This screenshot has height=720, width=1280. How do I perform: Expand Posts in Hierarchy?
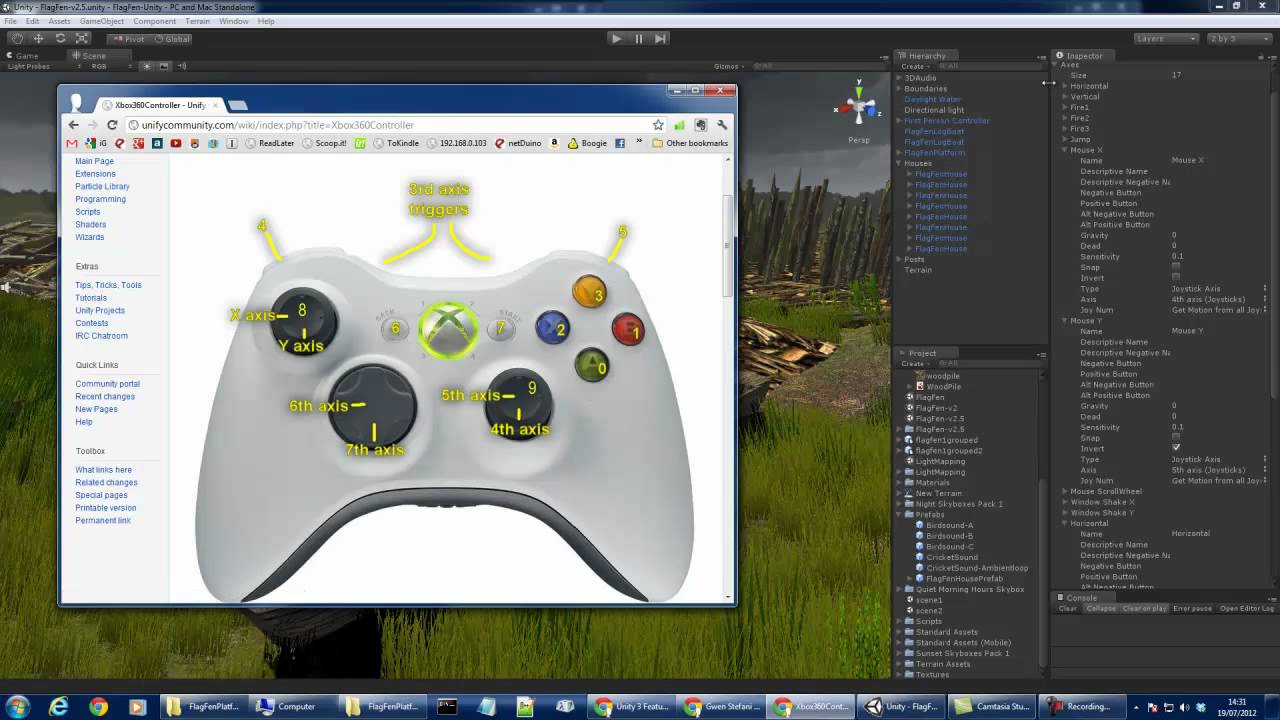click(x=899, y=259)
